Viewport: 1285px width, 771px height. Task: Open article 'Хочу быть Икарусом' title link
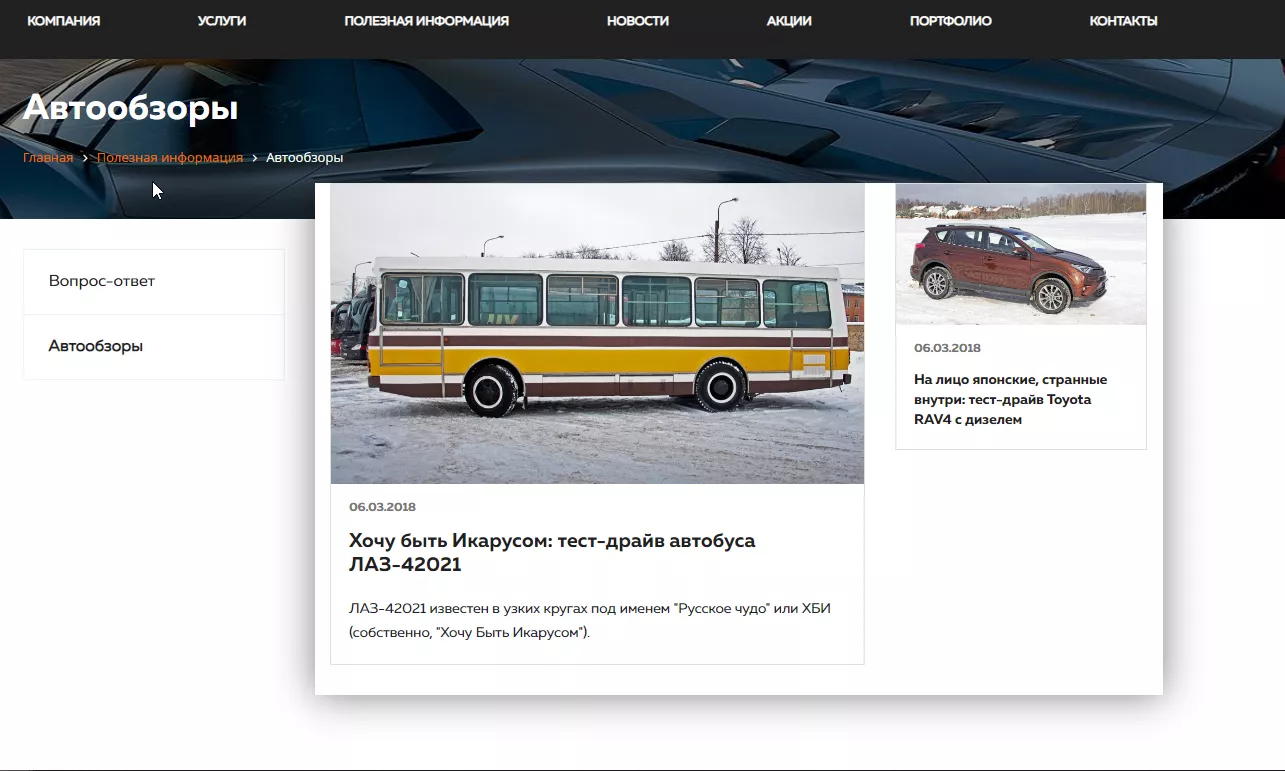pos(552,553)
